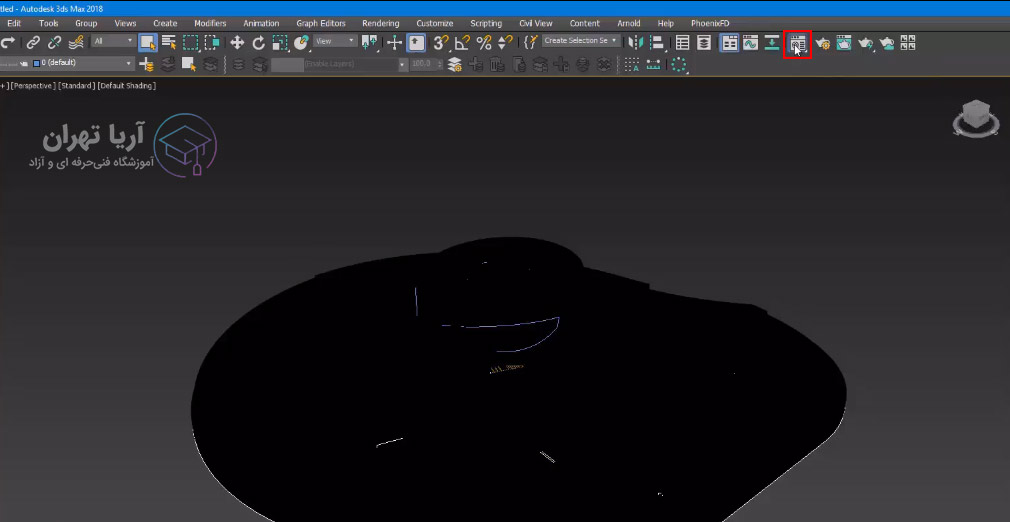1010x522 pixels.
Task: Open the Rendering menu
Action: click(380, 23)
